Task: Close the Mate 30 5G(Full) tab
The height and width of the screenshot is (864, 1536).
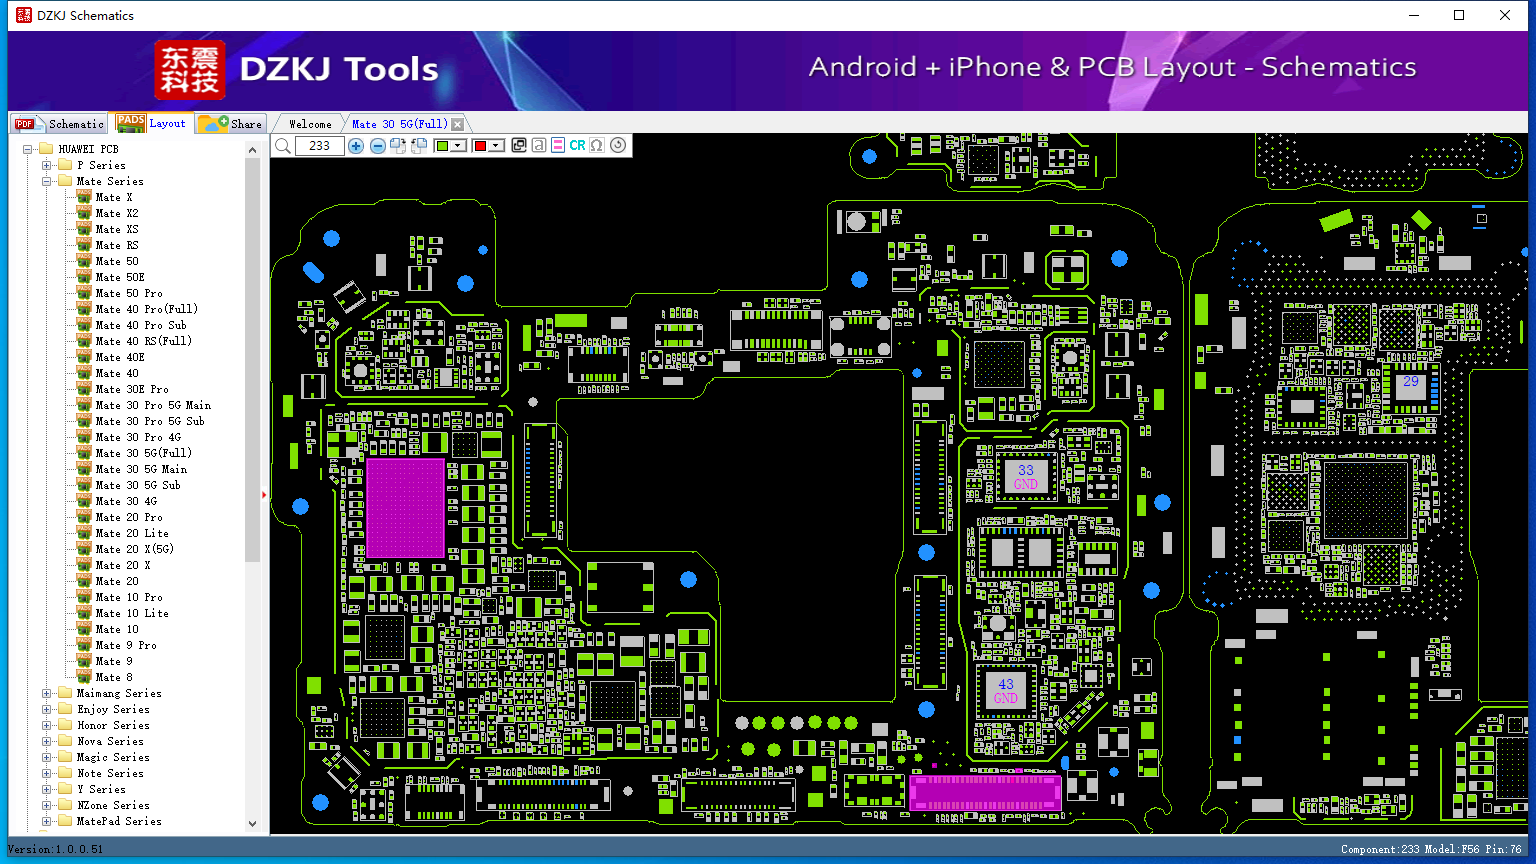Action: click(458, 124)
